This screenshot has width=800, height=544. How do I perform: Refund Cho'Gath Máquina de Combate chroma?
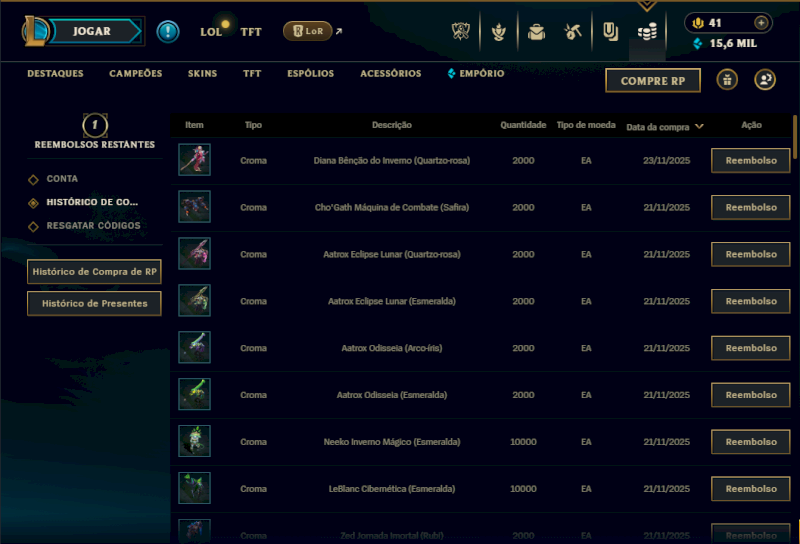click(751, 207)
